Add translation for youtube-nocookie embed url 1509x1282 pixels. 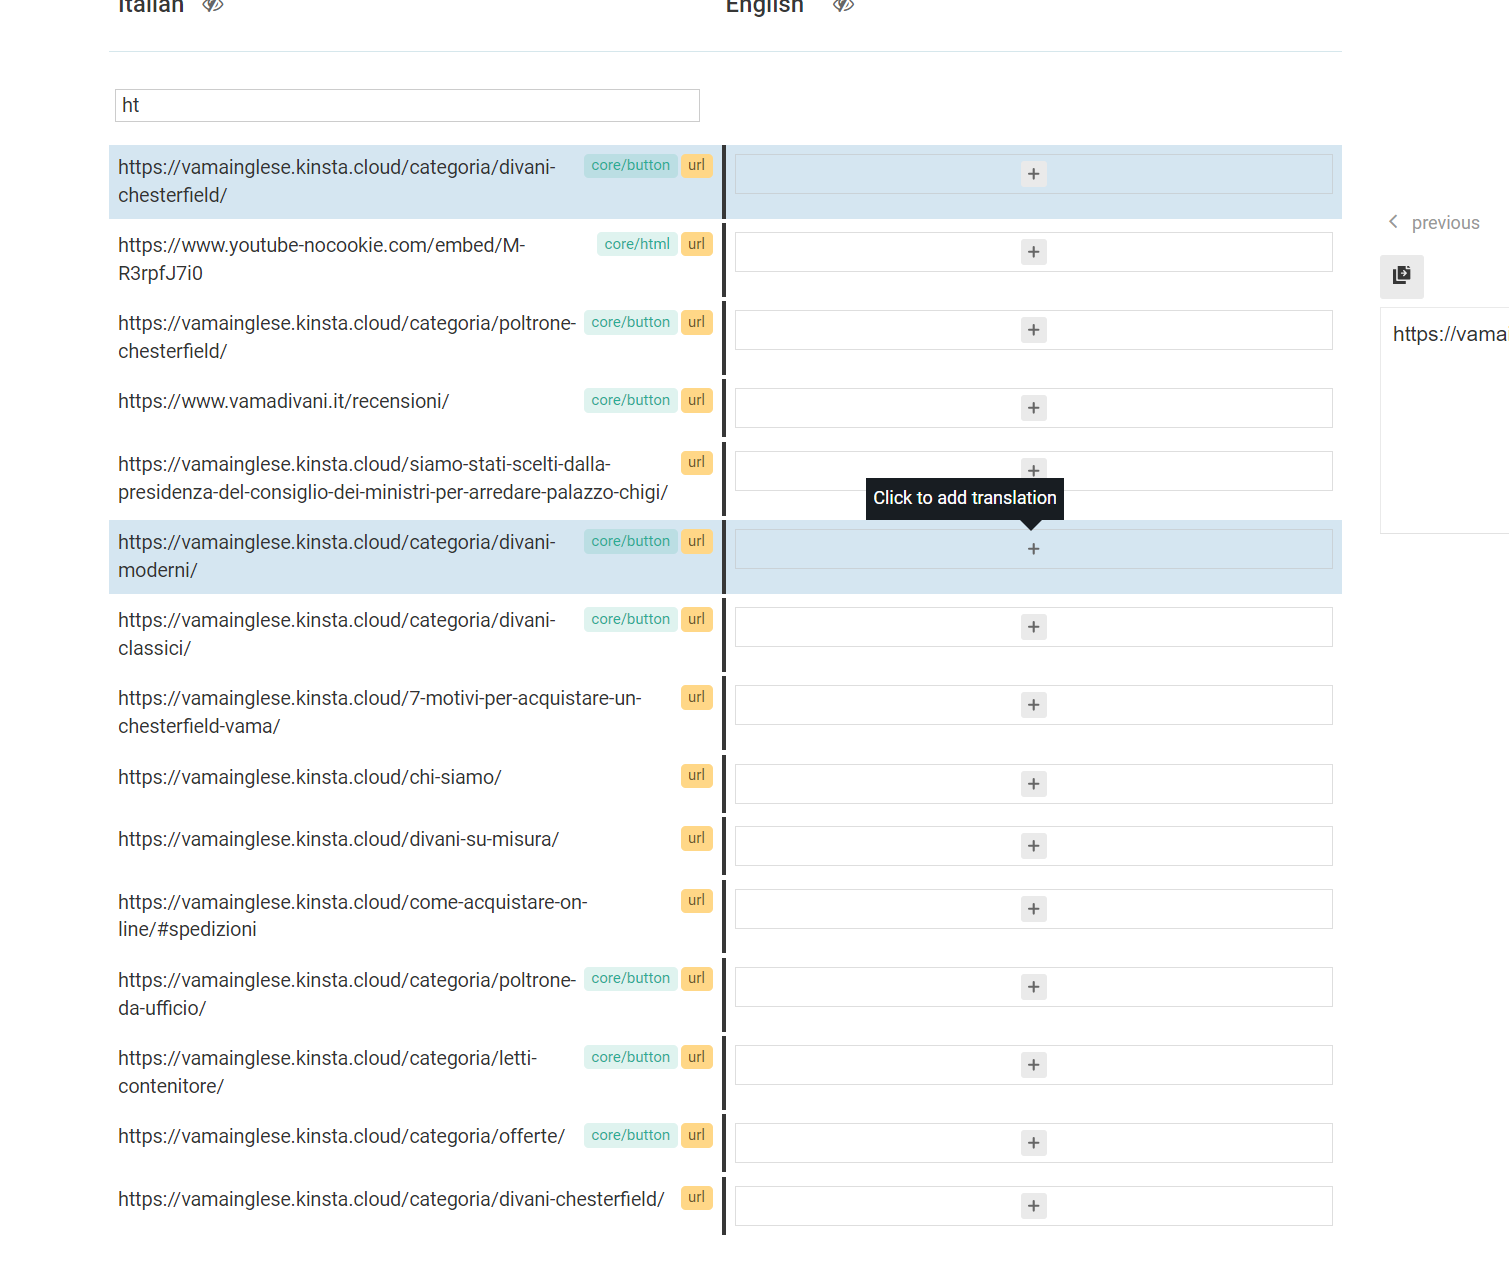(1034, 252)
